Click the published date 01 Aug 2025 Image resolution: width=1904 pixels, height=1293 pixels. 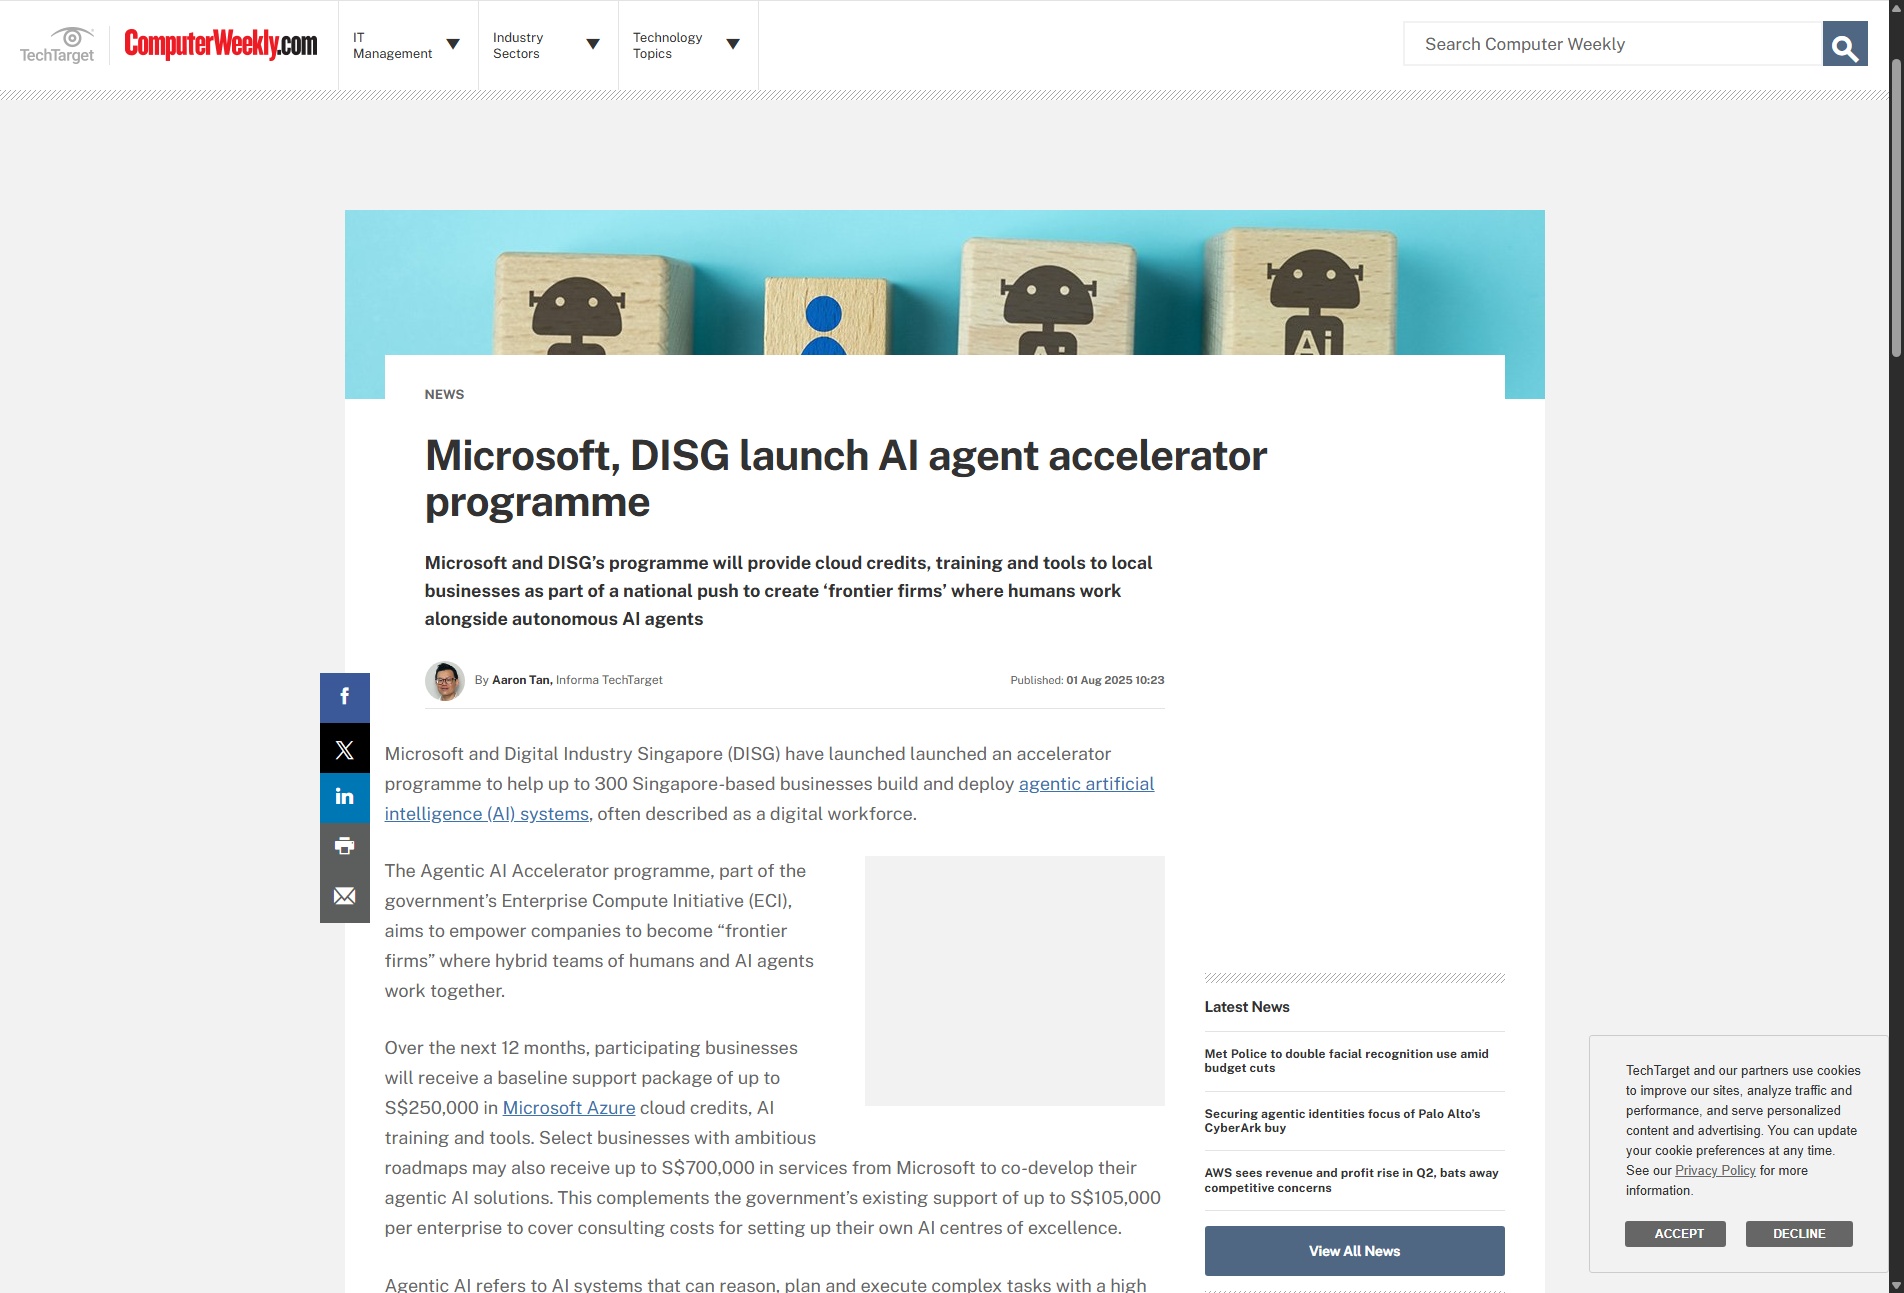[1100, 680]
